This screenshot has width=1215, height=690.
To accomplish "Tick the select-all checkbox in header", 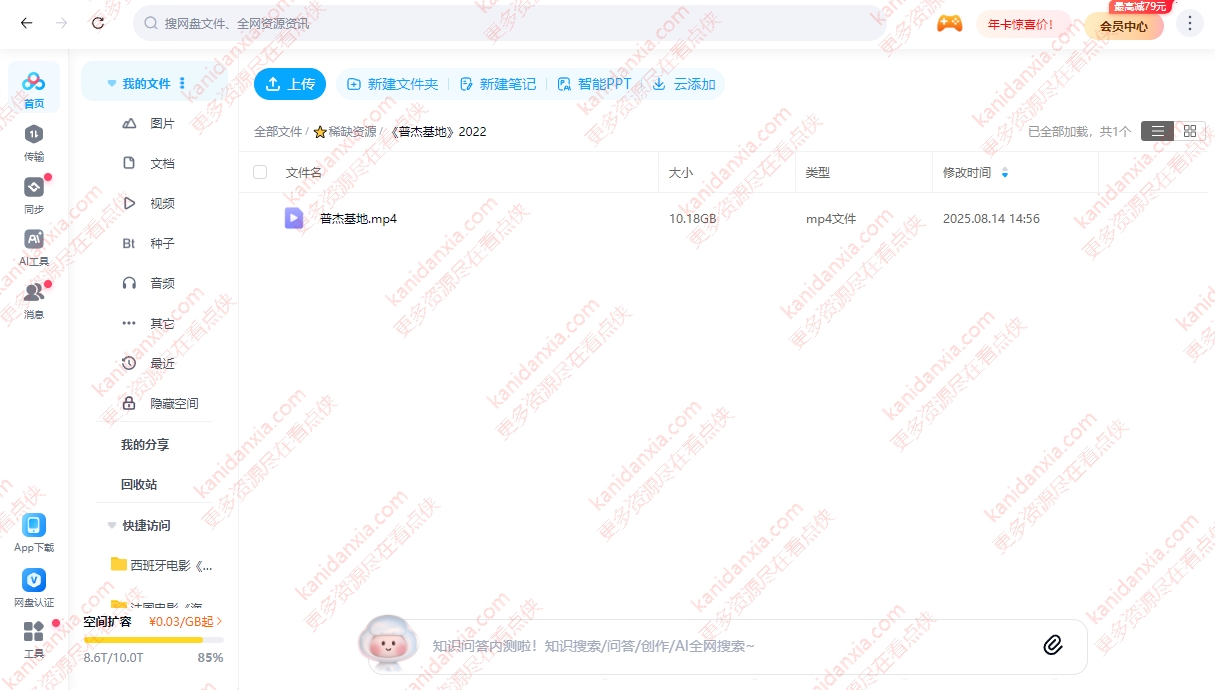I will 260,172.
